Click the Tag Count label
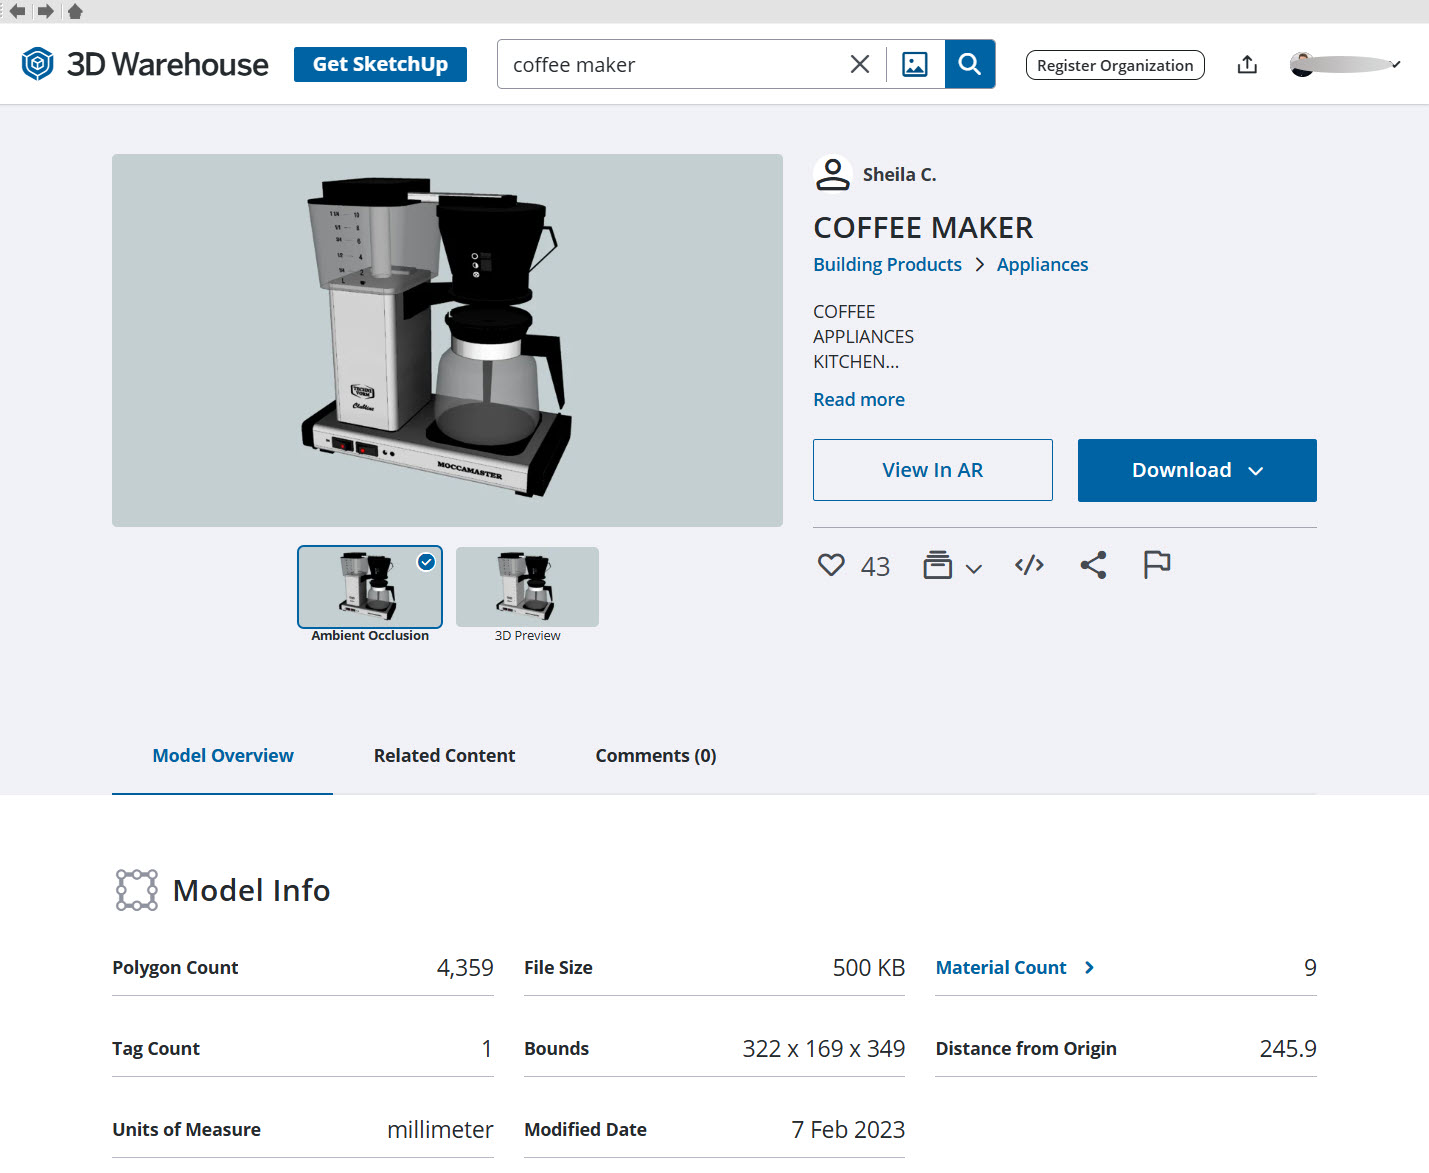Viewport: 1429px width, 1173px height. point(156,1048)
